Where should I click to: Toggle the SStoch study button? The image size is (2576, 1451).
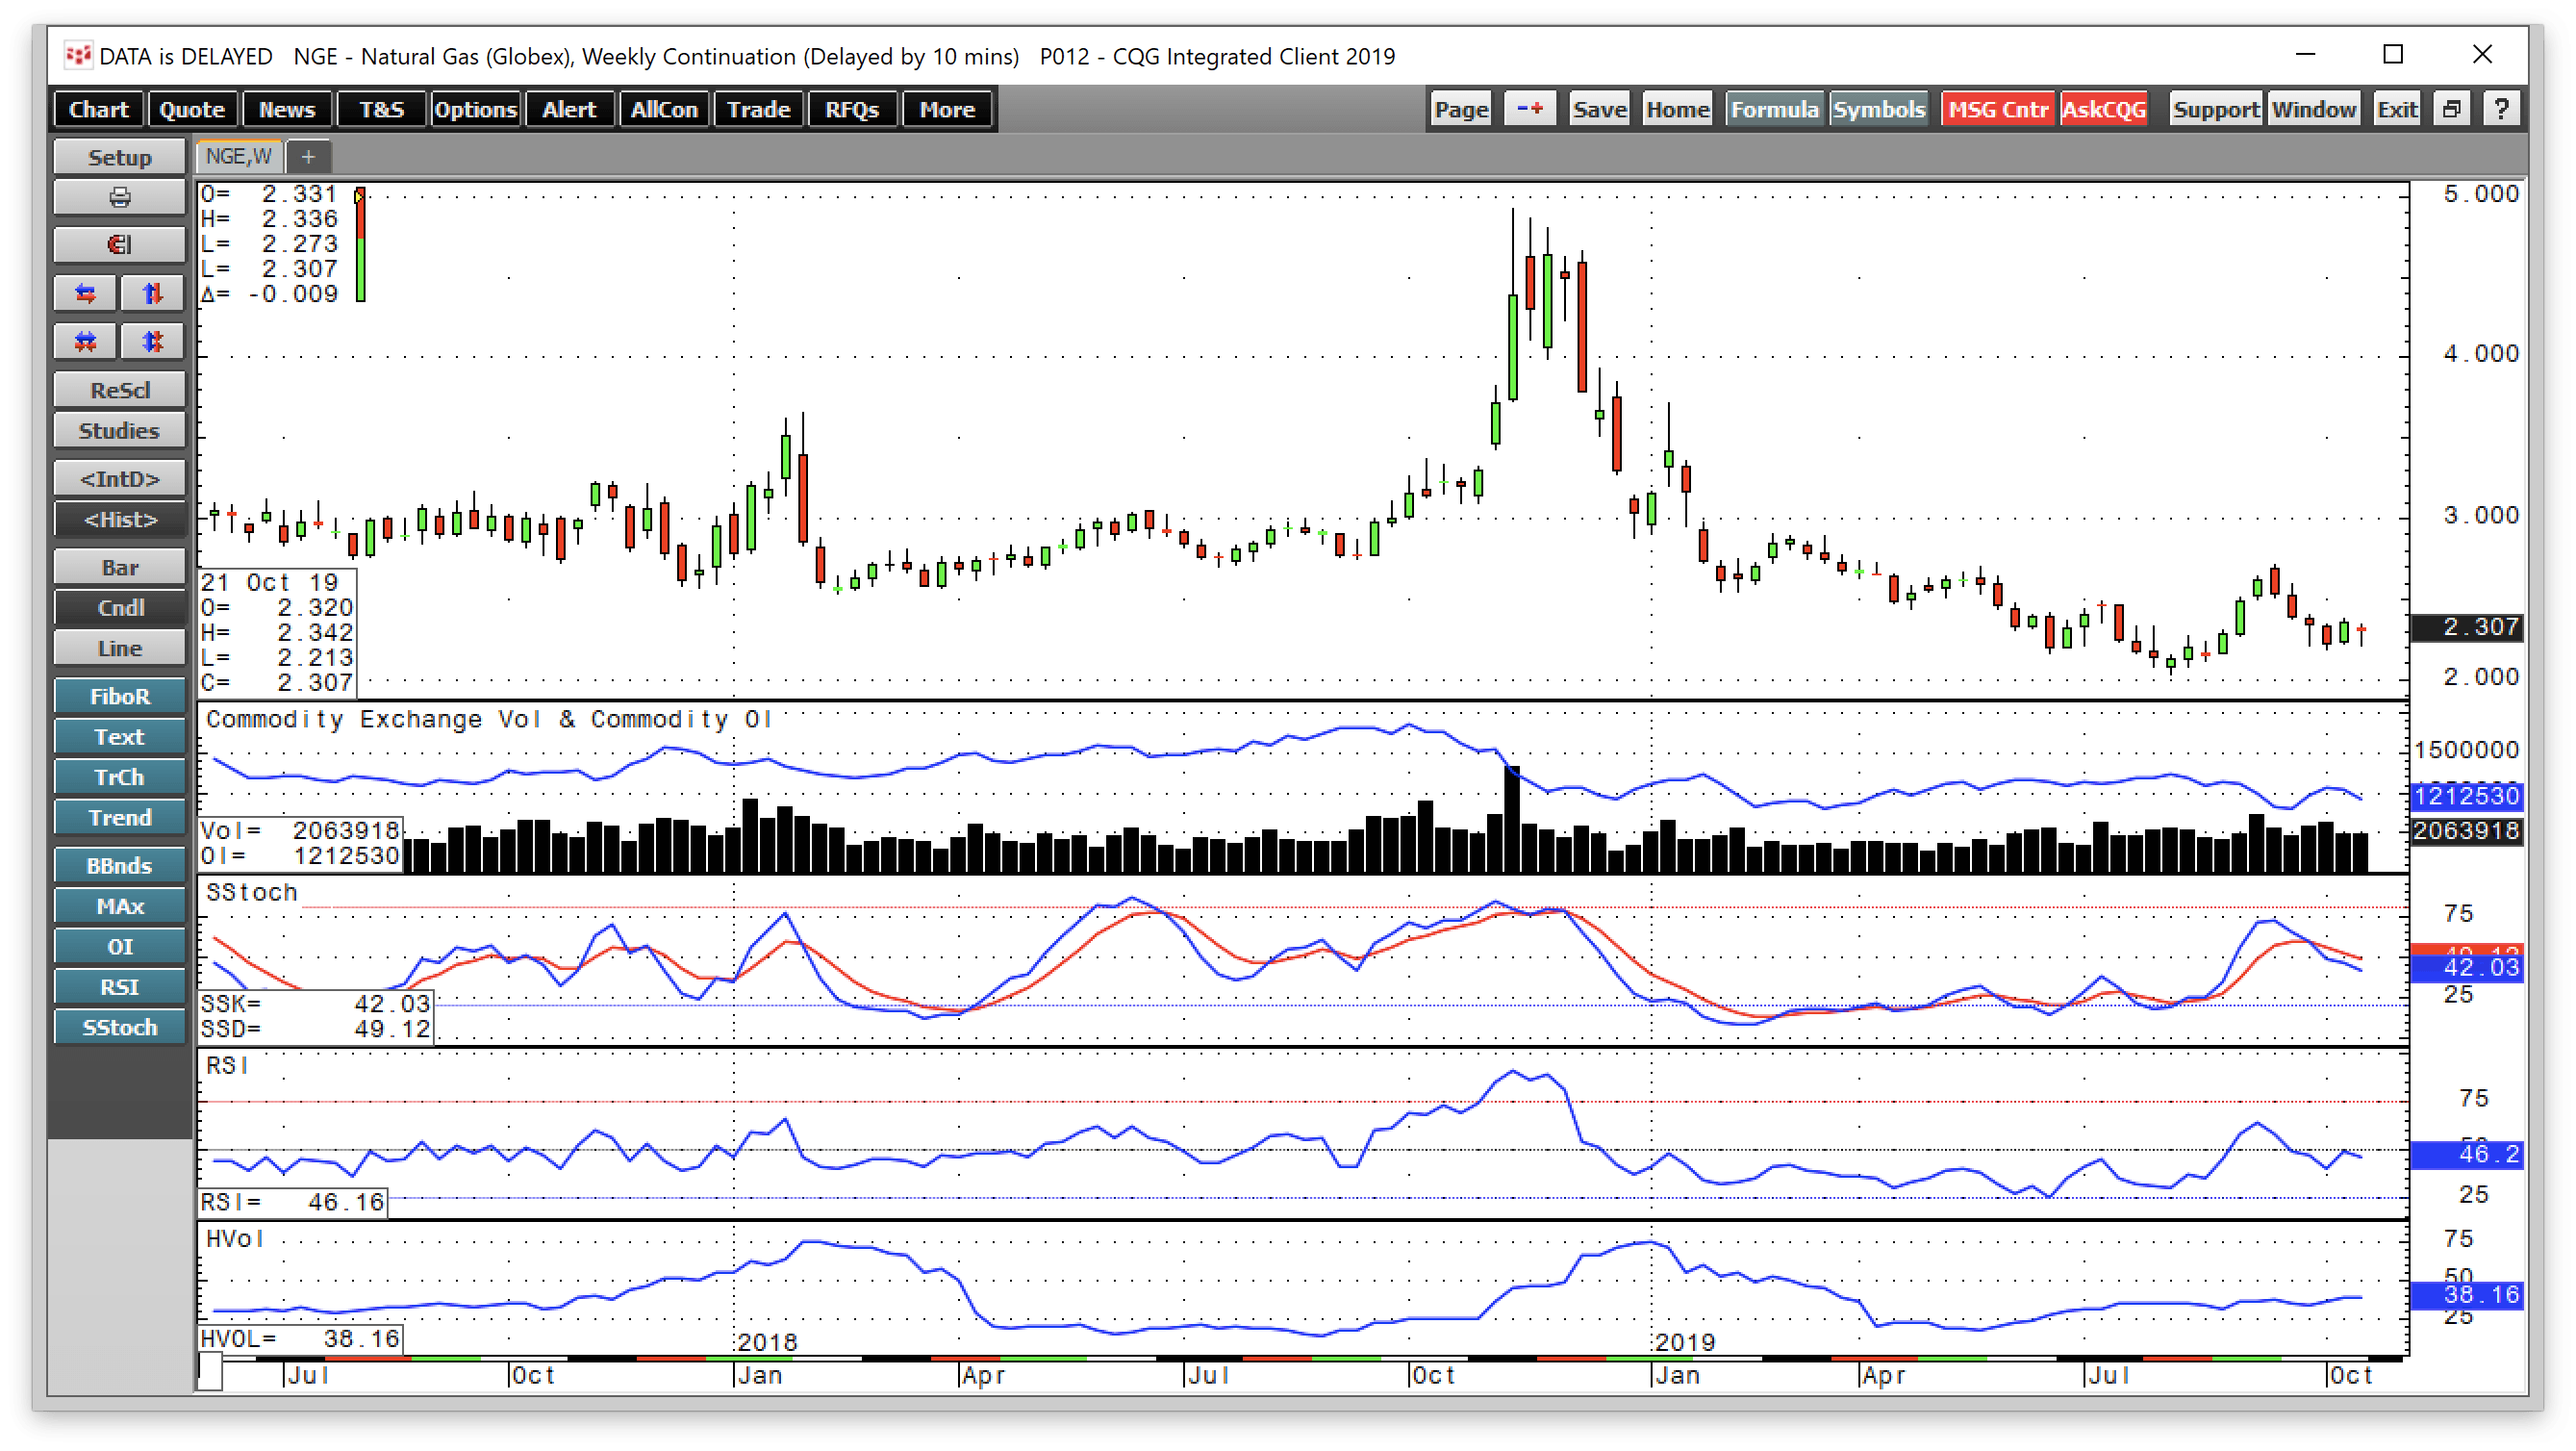119,1028
